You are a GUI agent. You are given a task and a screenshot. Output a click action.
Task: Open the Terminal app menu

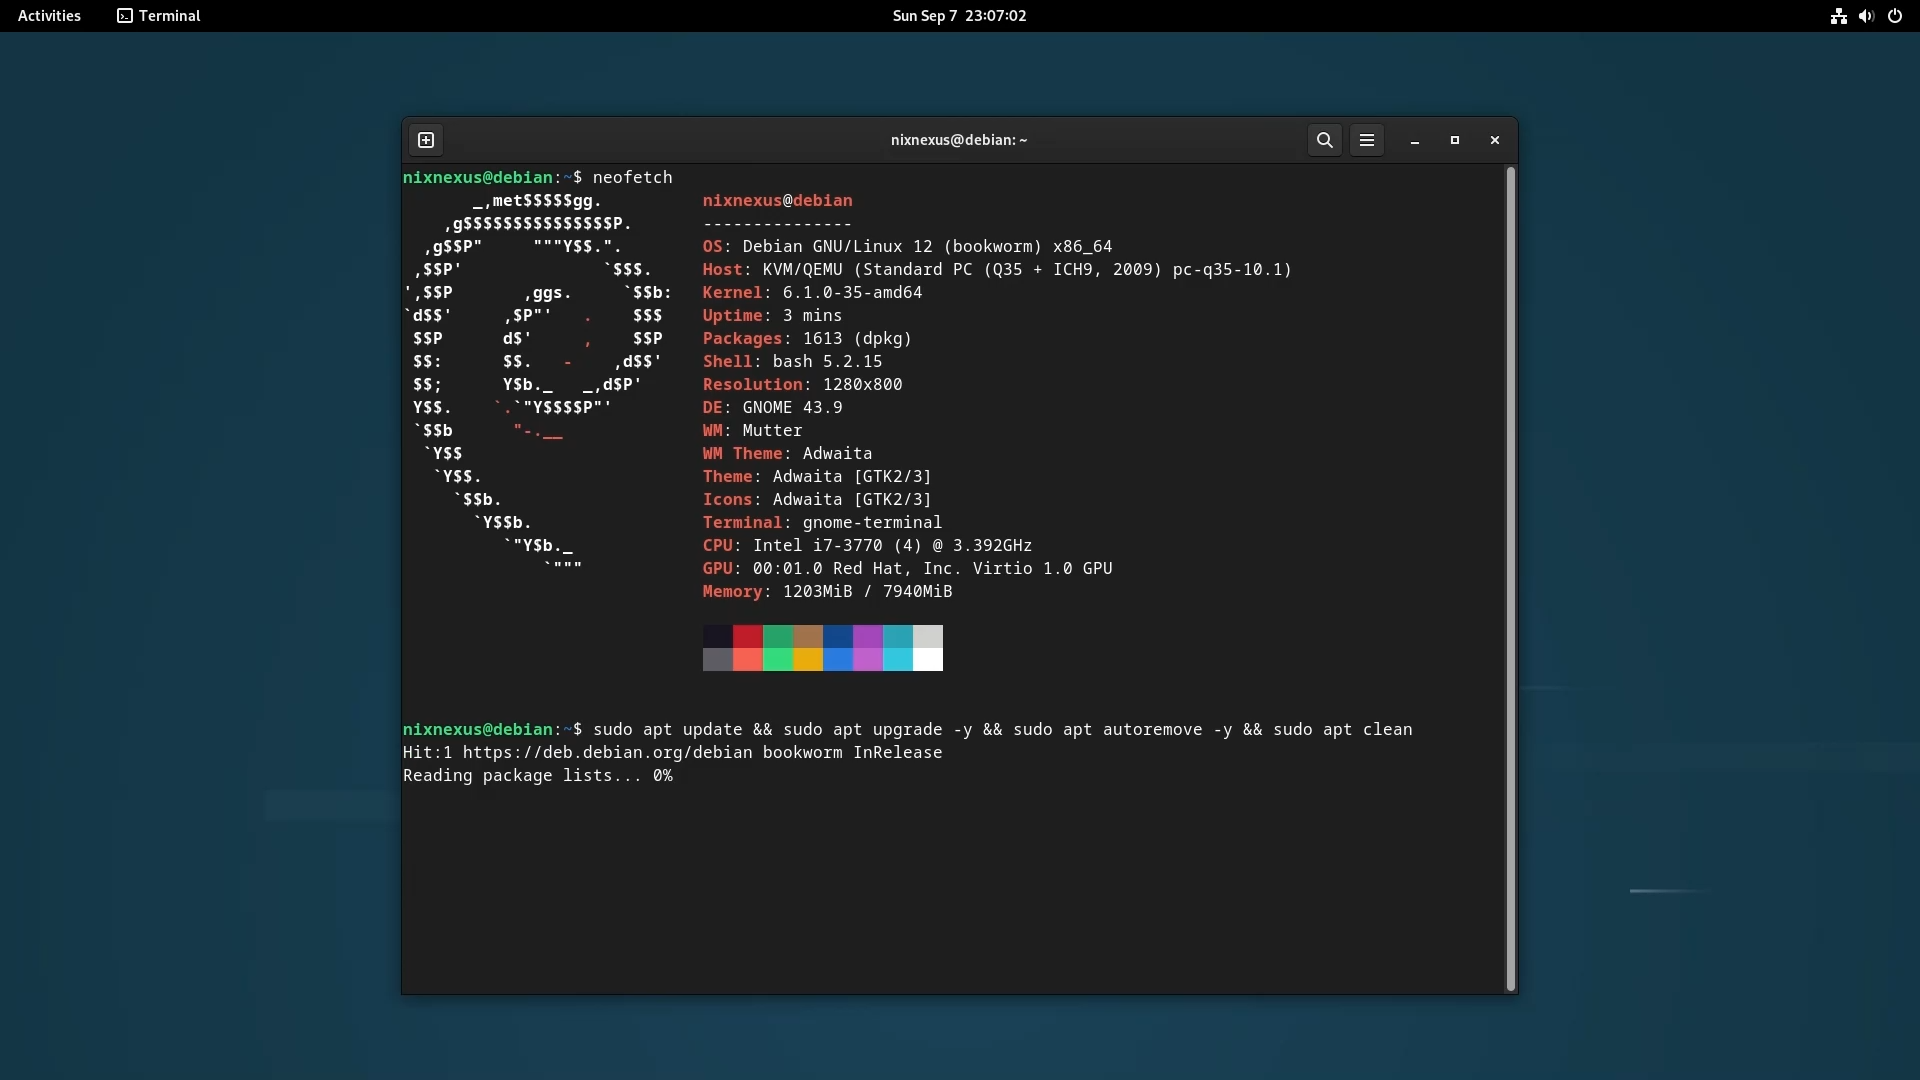[159, 16]
